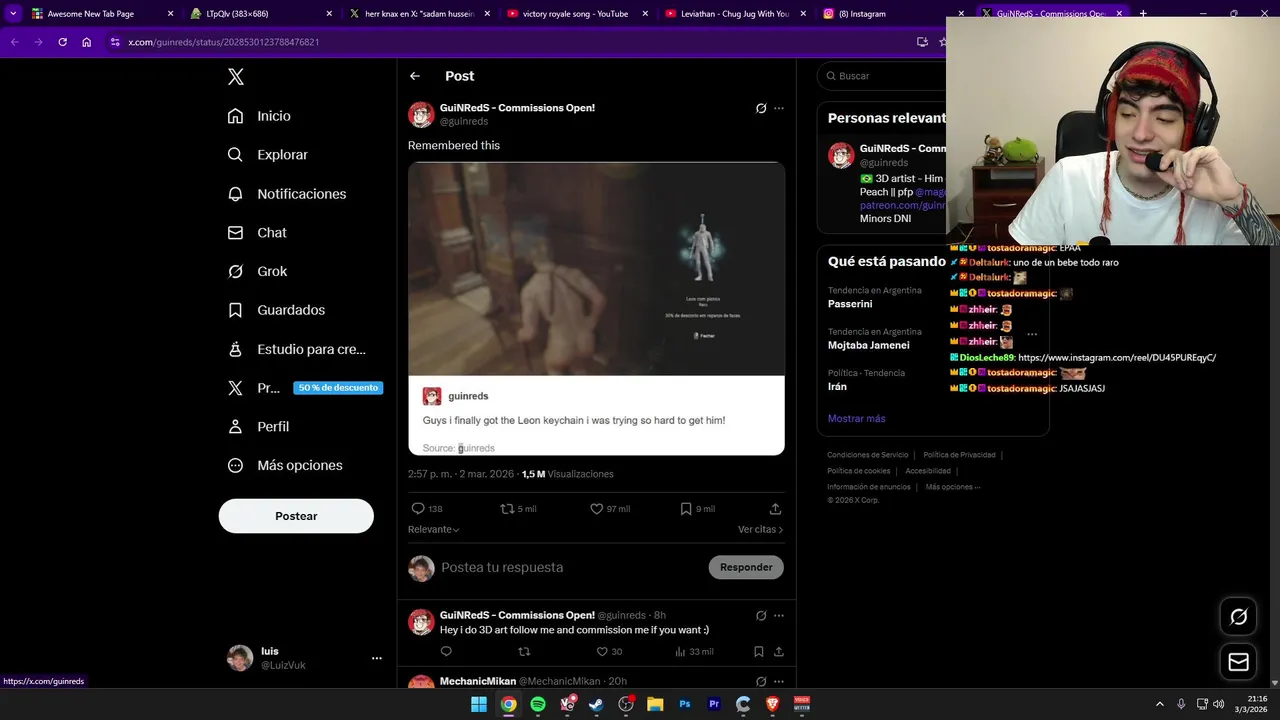Open Notificaciones in the sidebar
The width and height of the screenshot is (1280, 720).
click(286, 194)
